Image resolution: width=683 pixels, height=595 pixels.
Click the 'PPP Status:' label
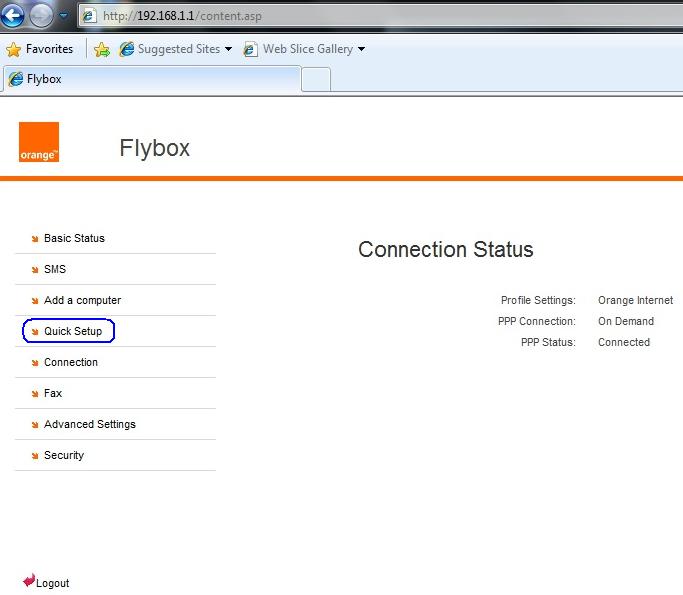(548, 342)
